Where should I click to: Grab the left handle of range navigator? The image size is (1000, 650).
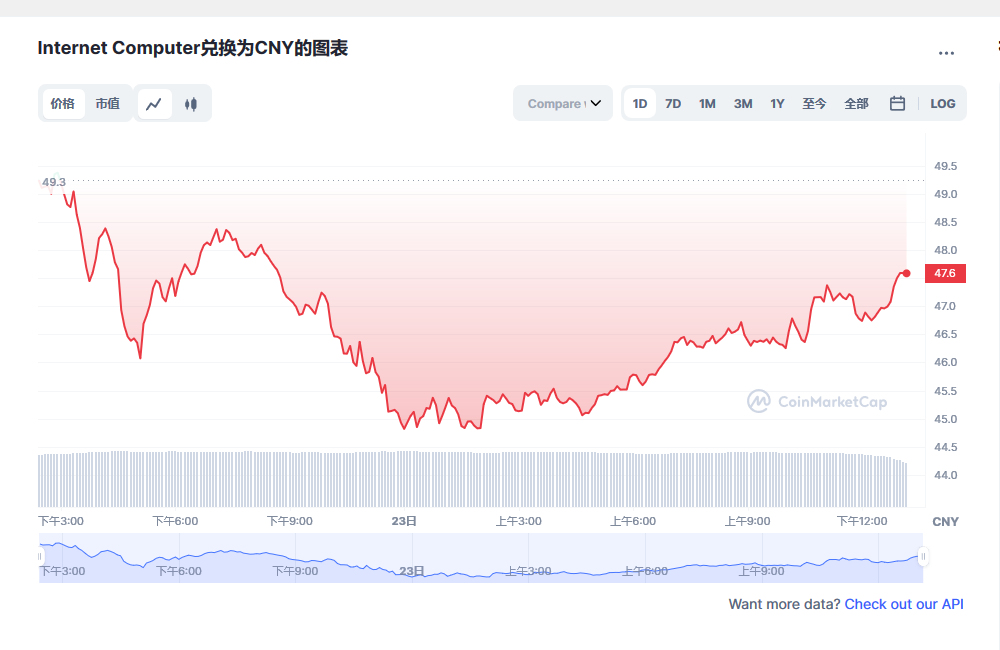pos(40,557)
